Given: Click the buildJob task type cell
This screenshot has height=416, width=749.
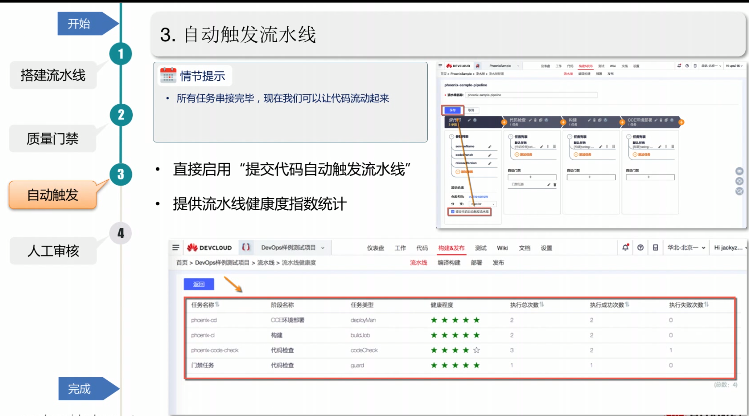Looking at the screenshot, I should pyautogui.click(x=360, y=335).
